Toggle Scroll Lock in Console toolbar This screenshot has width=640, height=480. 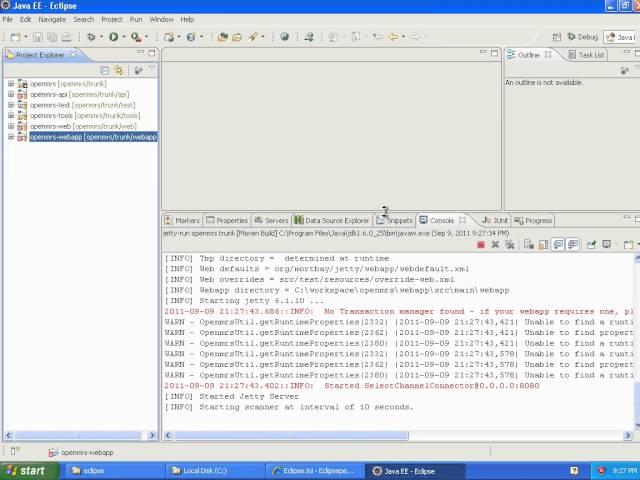(543, 244)
